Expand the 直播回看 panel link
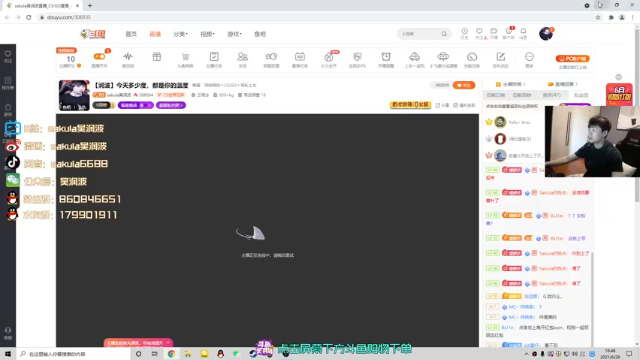 click(x=563, y=84)
